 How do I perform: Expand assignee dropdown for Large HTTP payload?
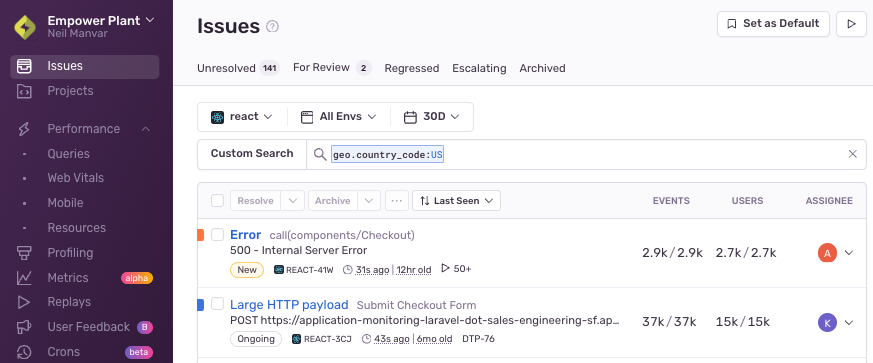coord(849,322)
